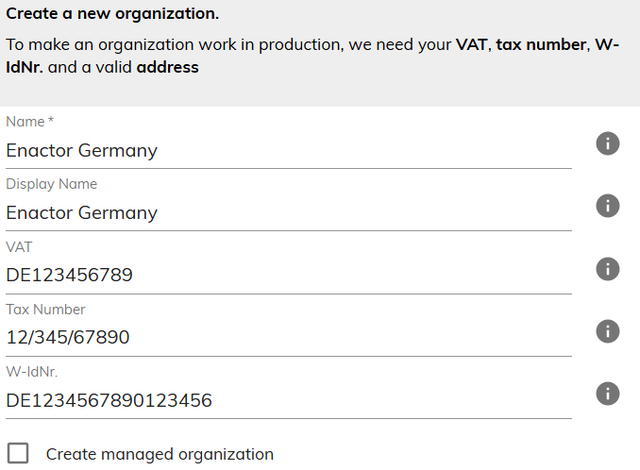The width and height of the screenshot is (640, 470).
Task: Click info icon next to Tax Number
Action: pyautogui.click(x=607, y=331)
